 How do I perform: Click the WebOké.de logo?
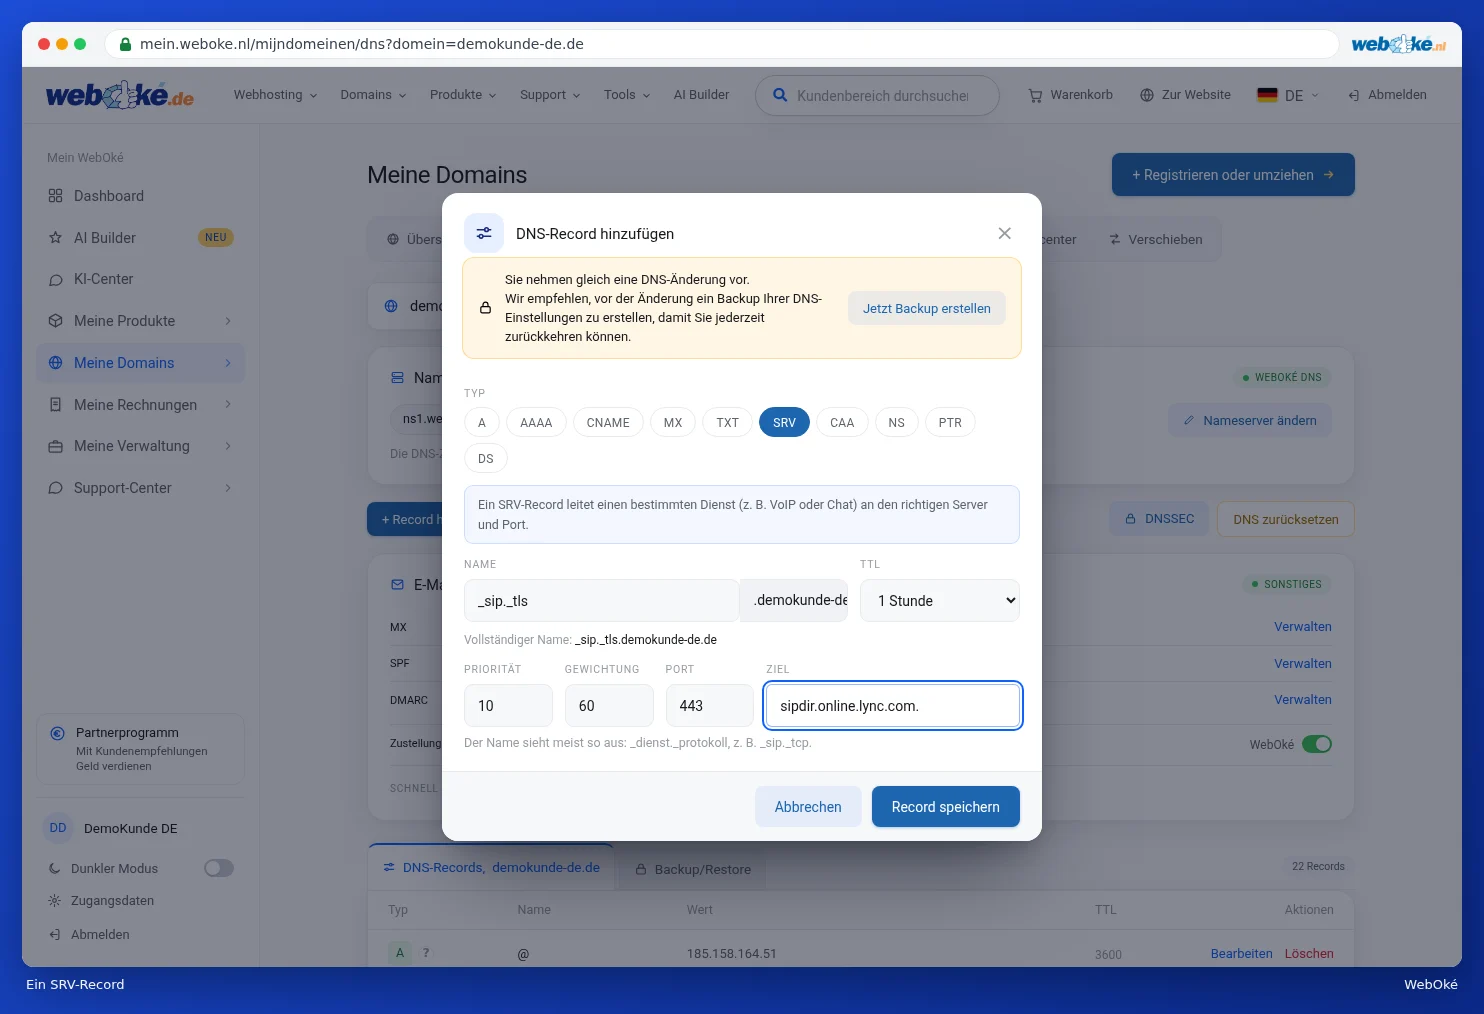pyautogui.click(x=120, y=95)
